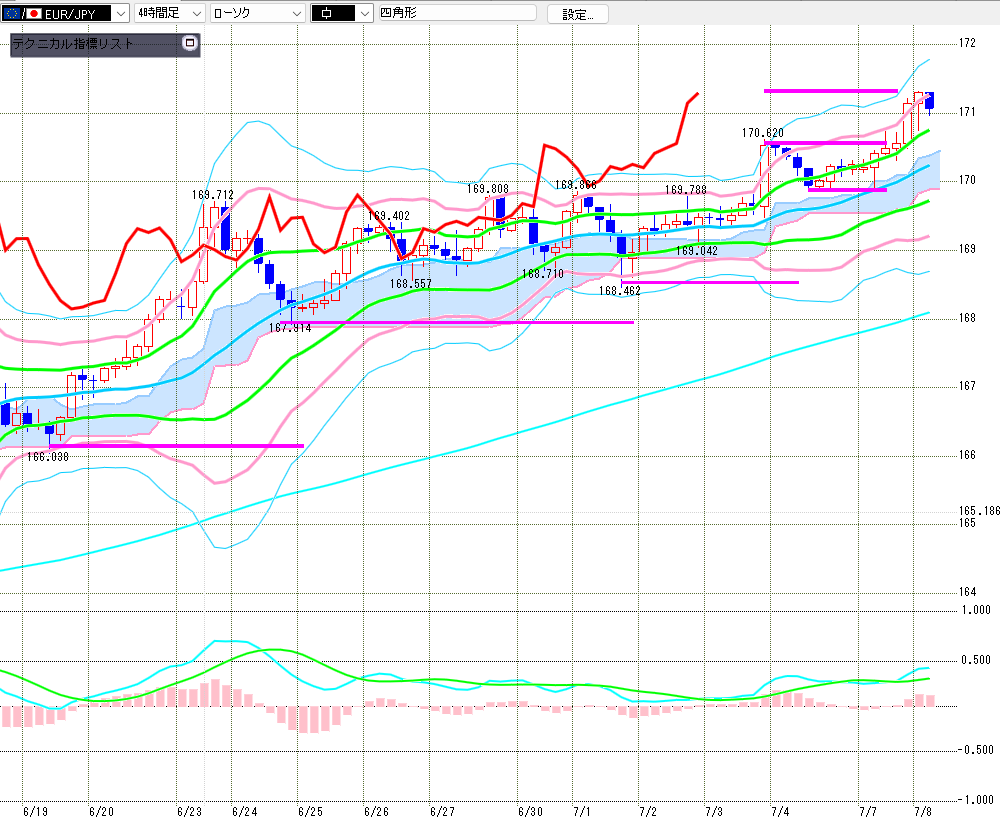Click the -1.000 indicator axis label

click(976, 799)
